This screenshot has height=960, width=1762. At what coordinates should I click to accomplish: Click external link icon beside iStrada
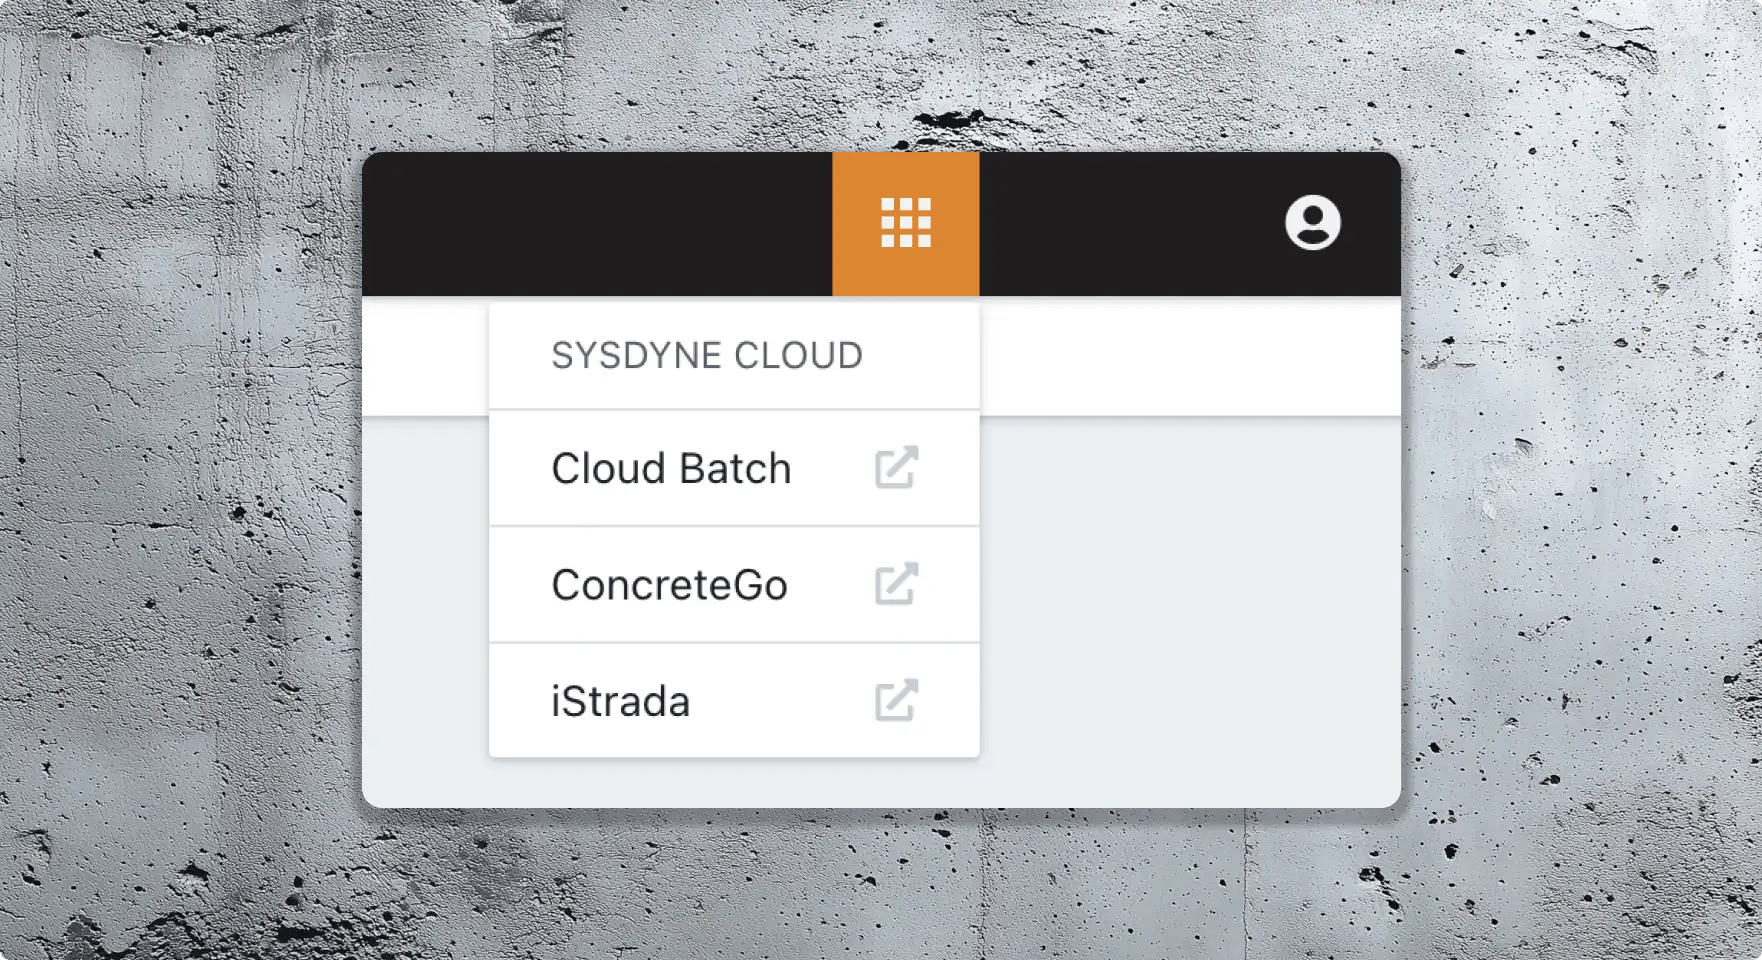point(896,700)
